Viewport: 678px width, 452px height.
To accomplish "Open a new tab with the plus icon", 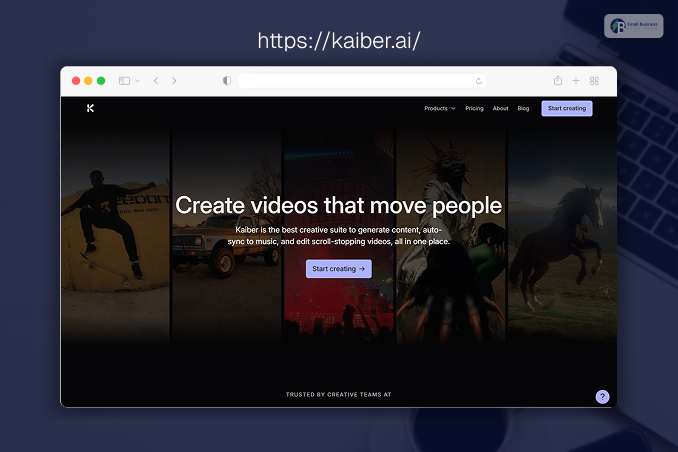I will coord(576,81).
